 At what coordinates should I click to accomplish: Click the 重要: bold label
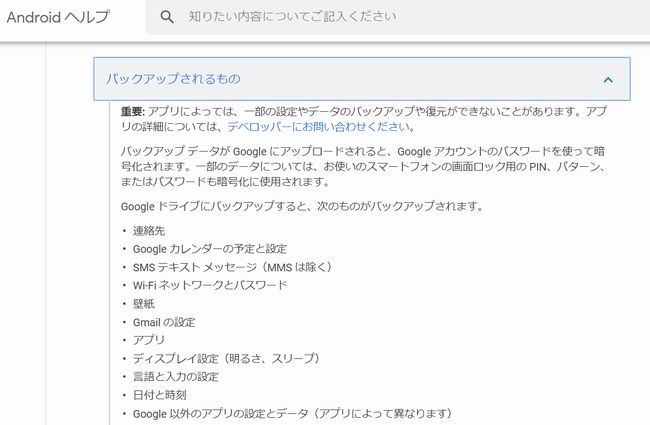(x=133, y=112)
